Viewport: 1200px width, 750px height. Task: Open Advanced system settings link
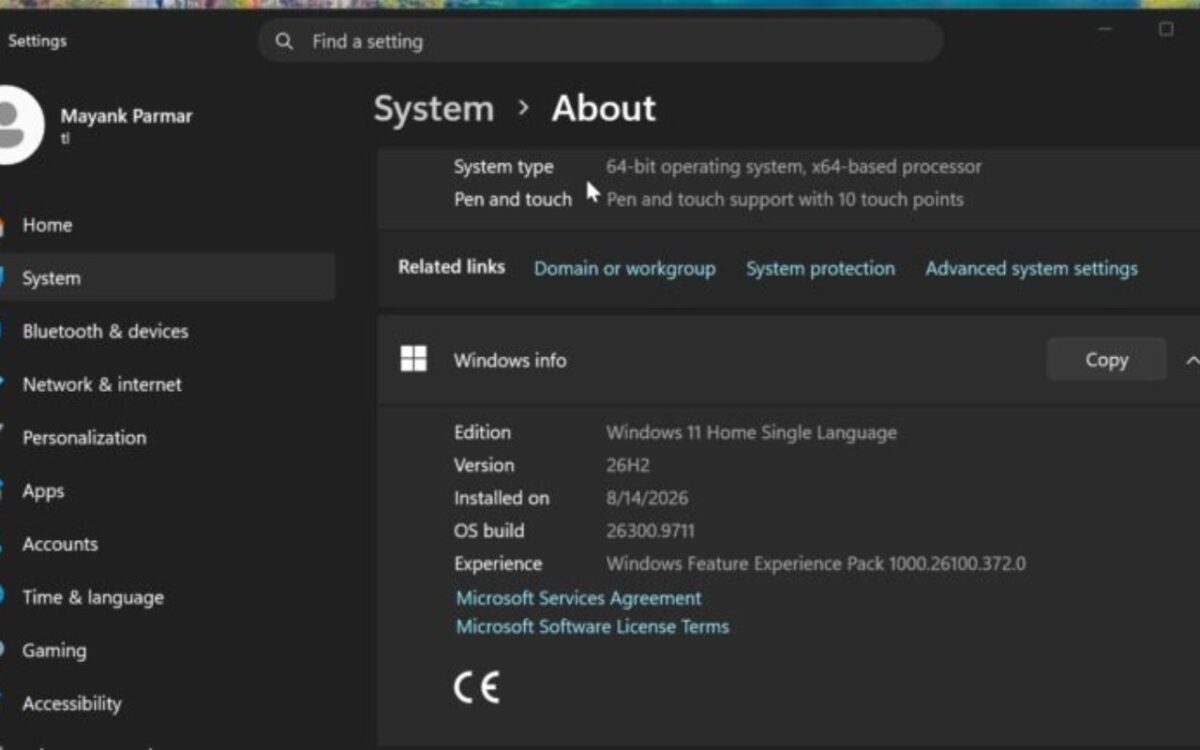pos(1031,268)
